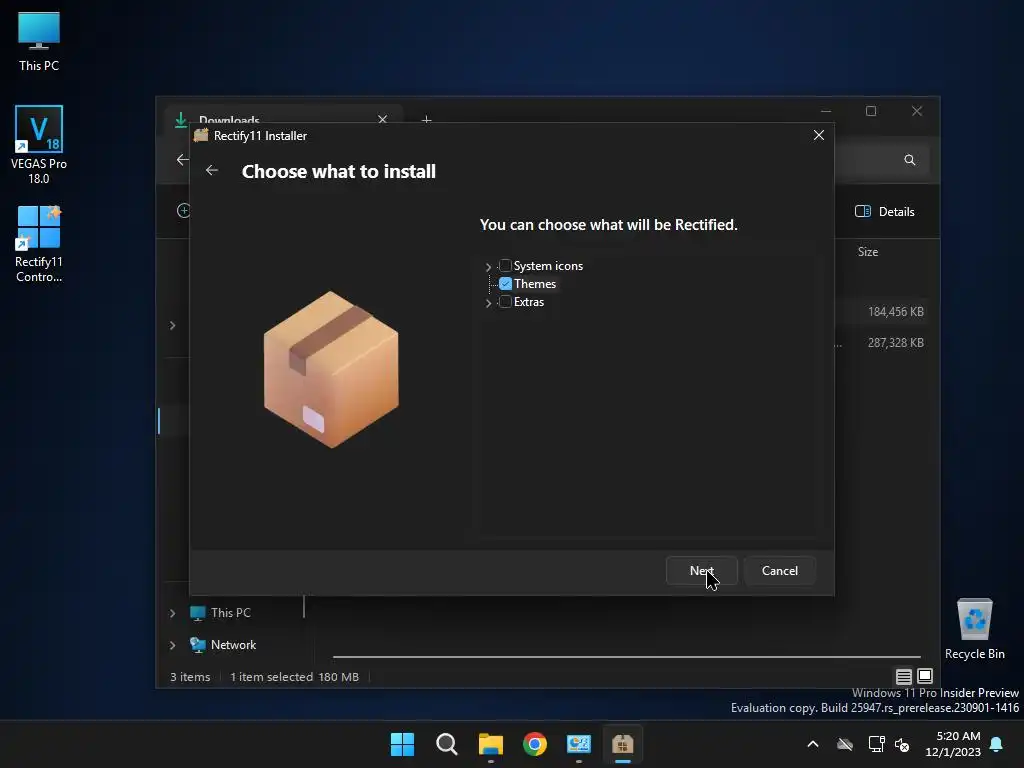
Task: Check the System icons checkbox
Action: tap(505, 266)
